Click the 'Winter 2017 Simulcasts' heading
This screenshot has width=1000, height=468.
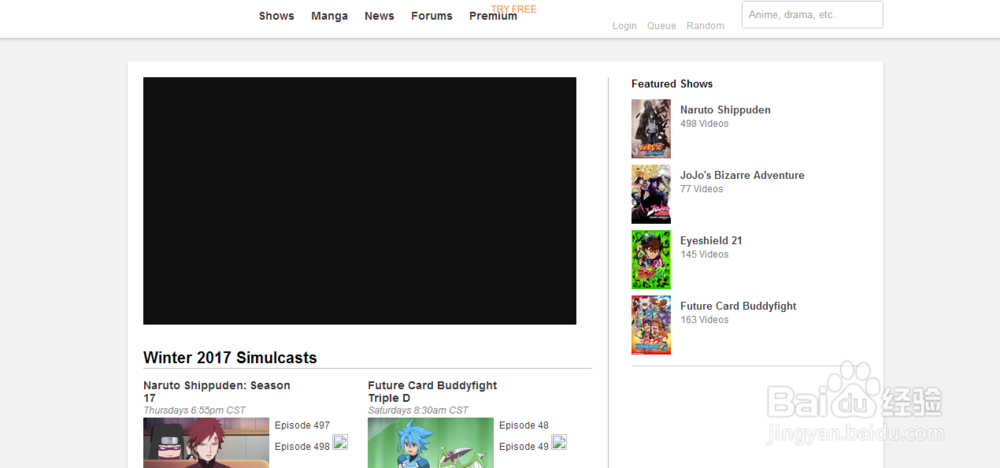pos(230,358)
